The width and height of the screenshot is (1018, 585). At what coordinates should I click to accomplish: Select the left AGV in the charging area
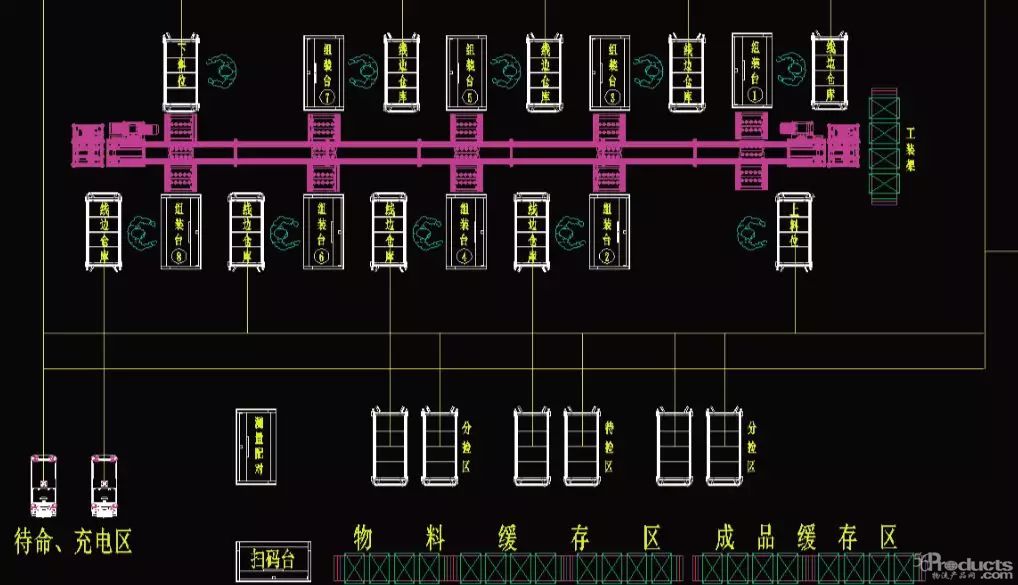pyautogui.click(x=44, y=485)
